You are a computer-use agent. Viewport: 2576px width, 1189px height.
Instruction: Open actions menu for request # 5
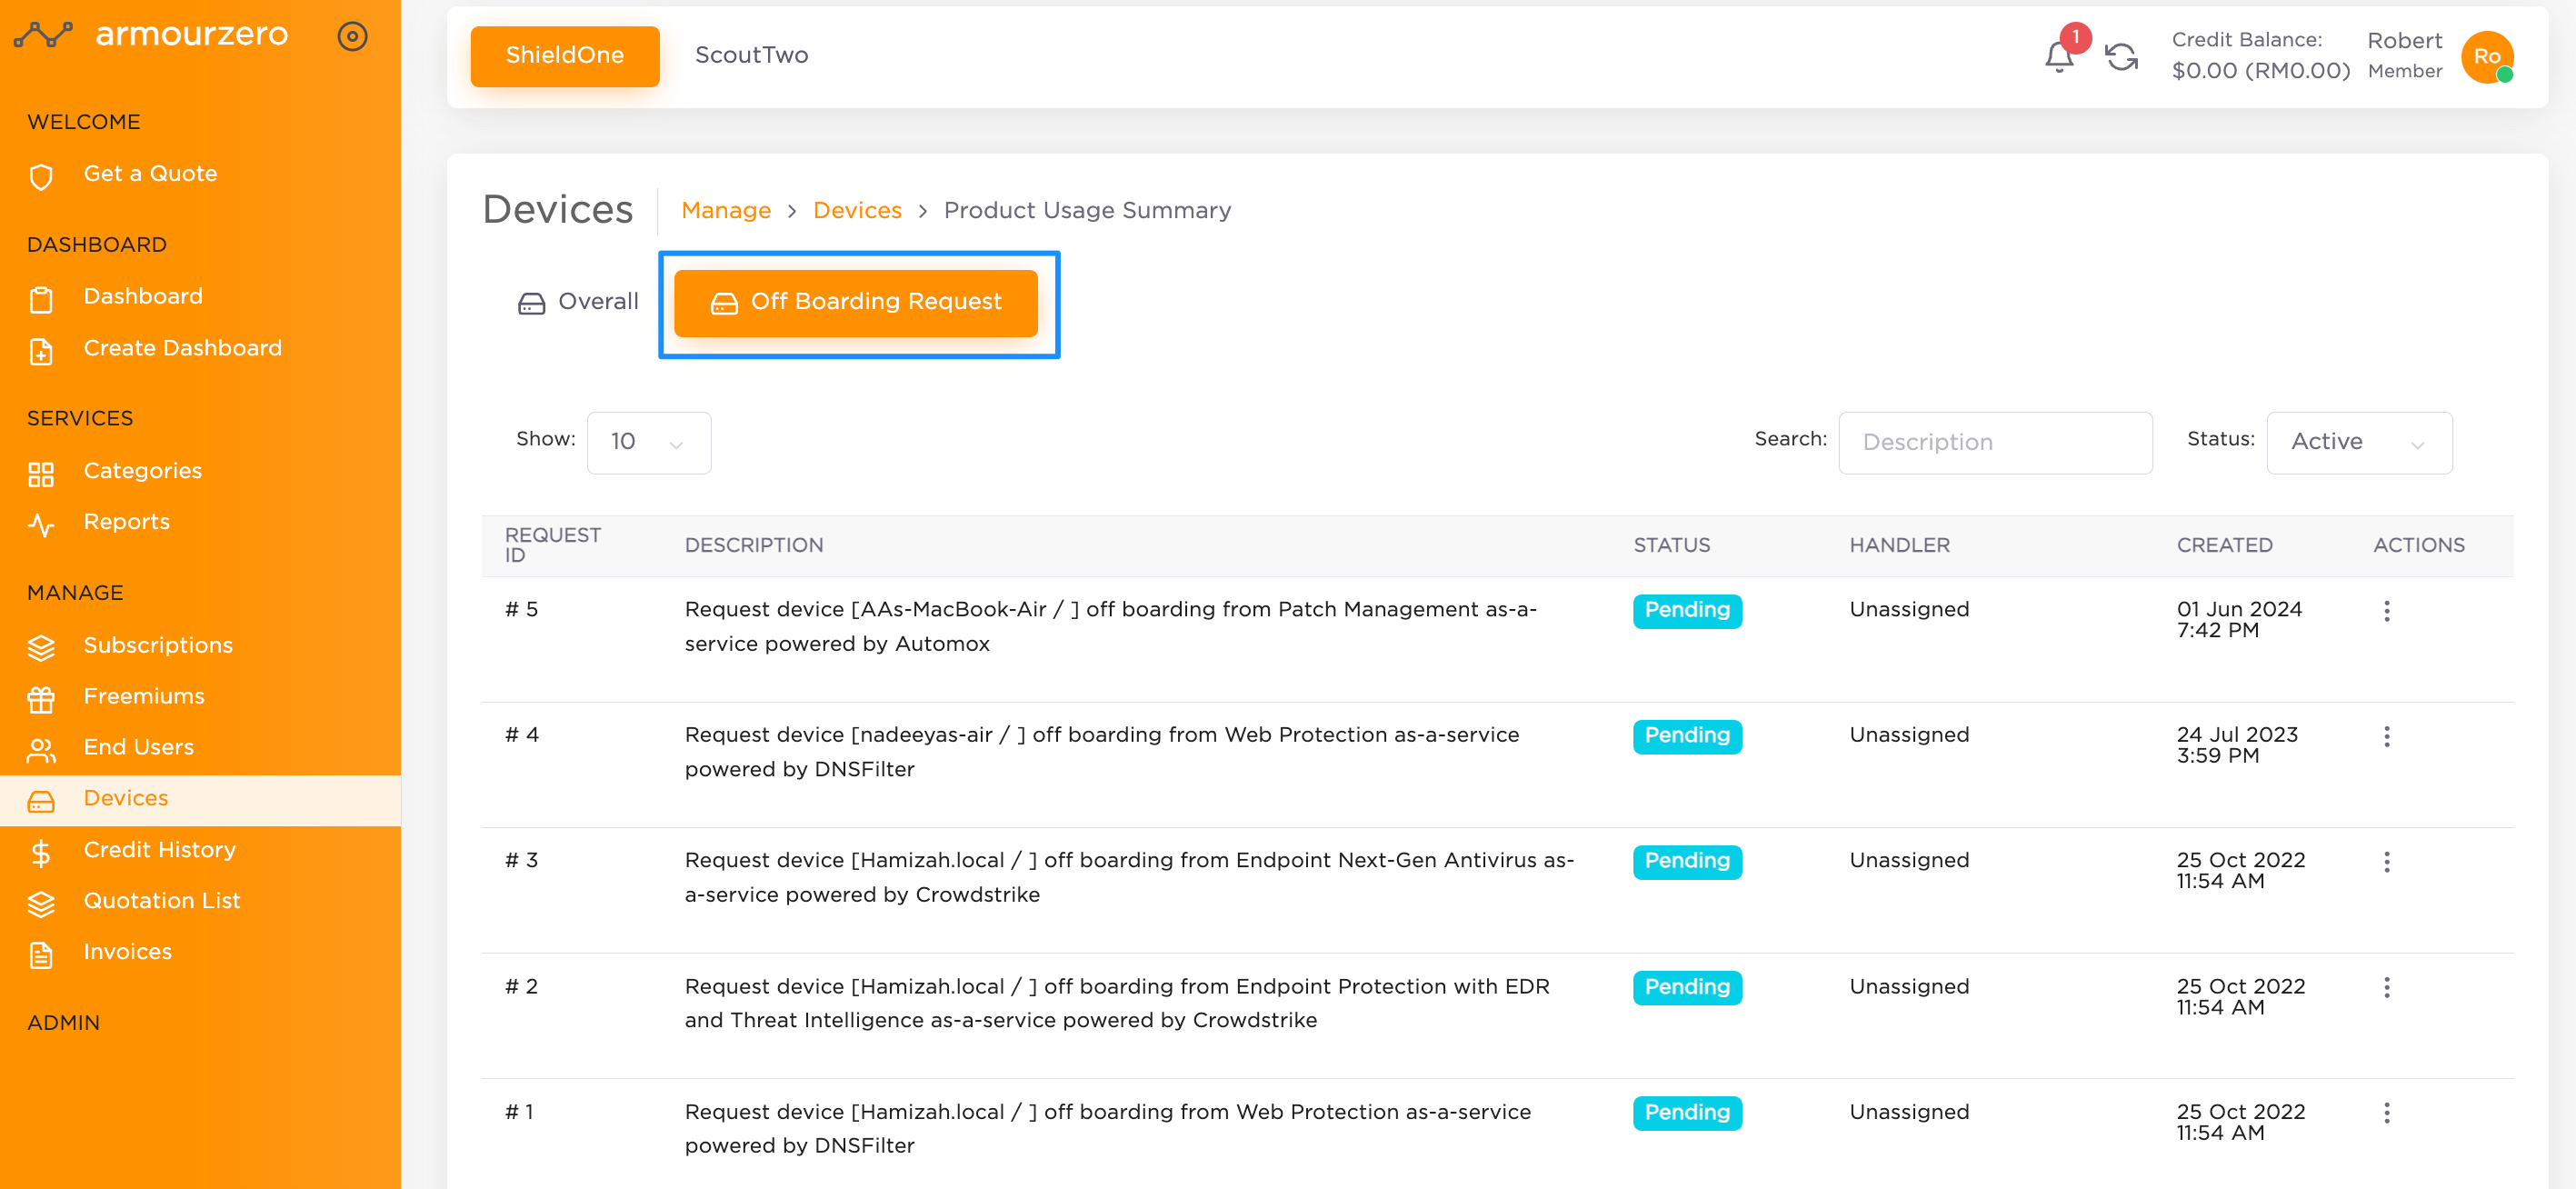pyautogui.click(x=2386, y=611)
